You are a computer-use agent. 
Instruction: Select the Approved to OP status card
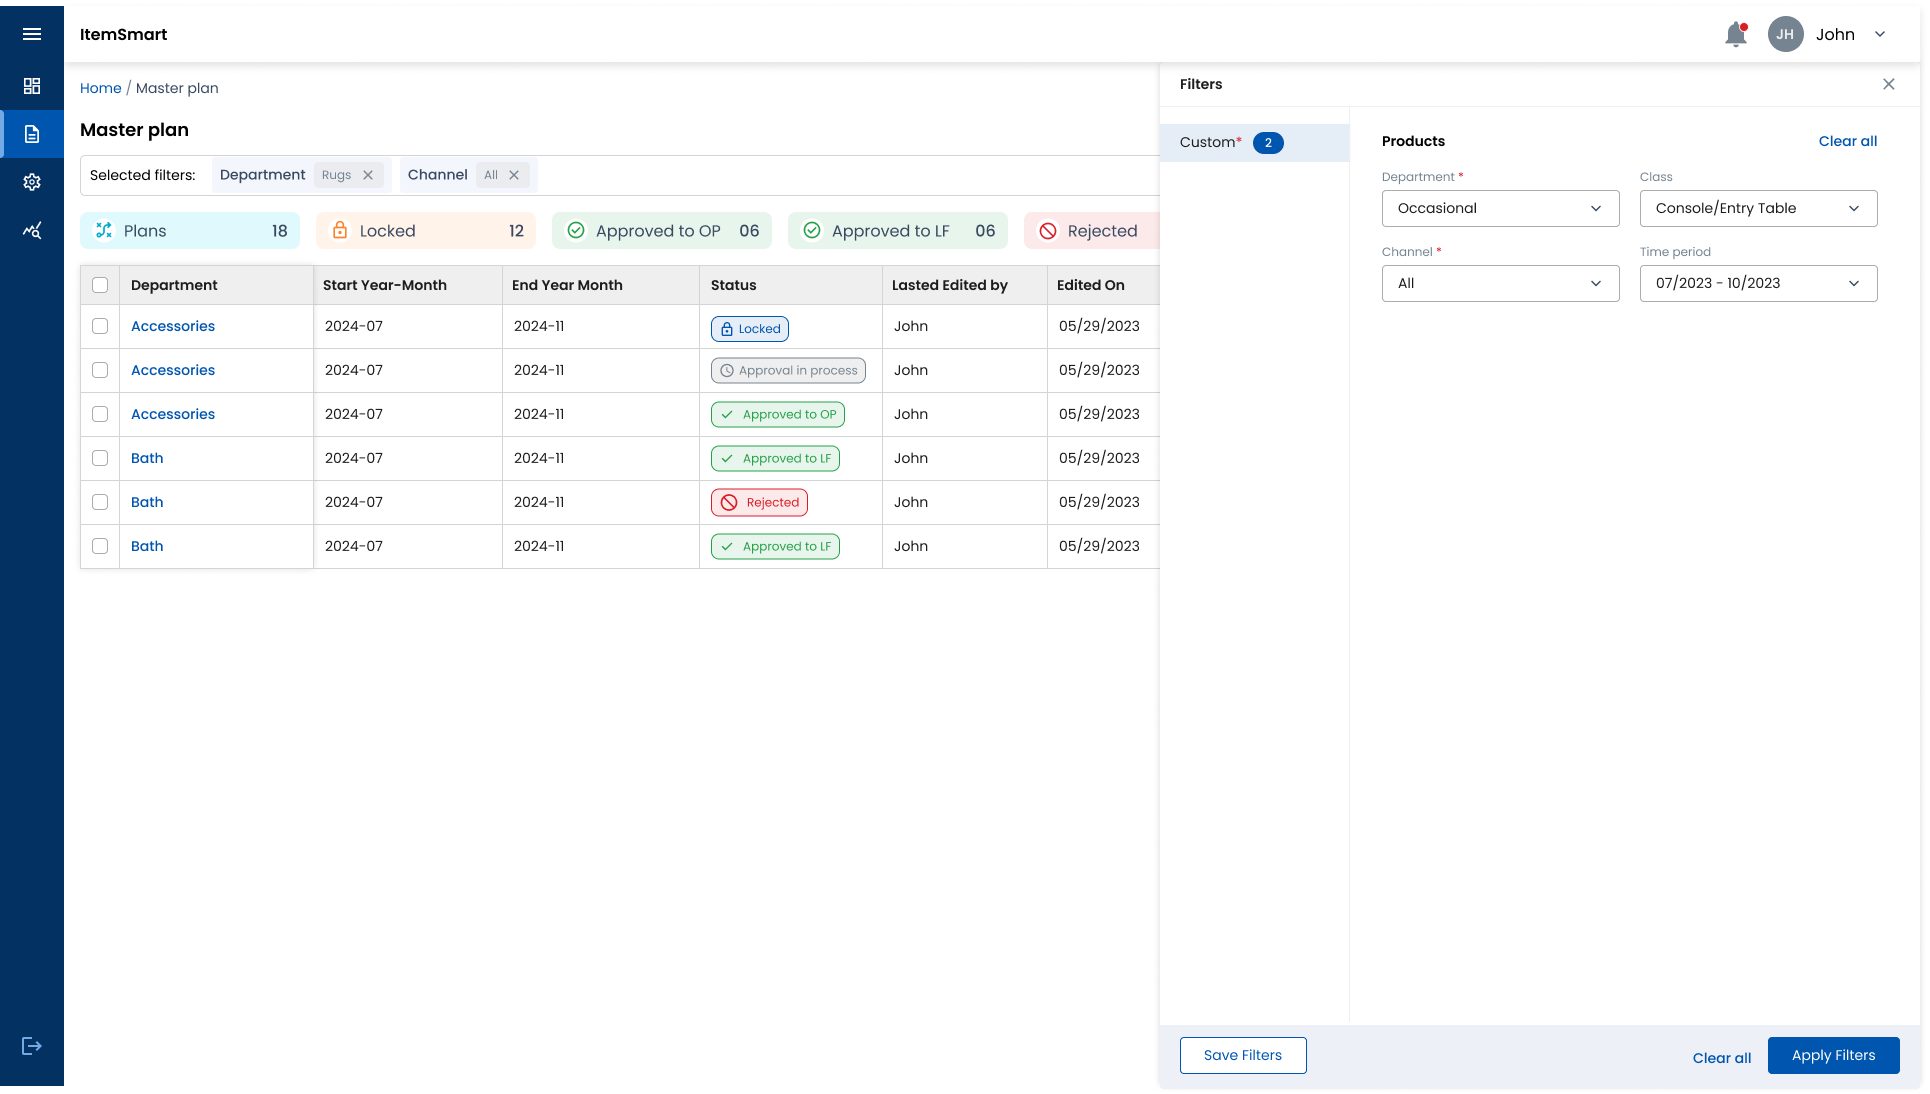(662, 231)
